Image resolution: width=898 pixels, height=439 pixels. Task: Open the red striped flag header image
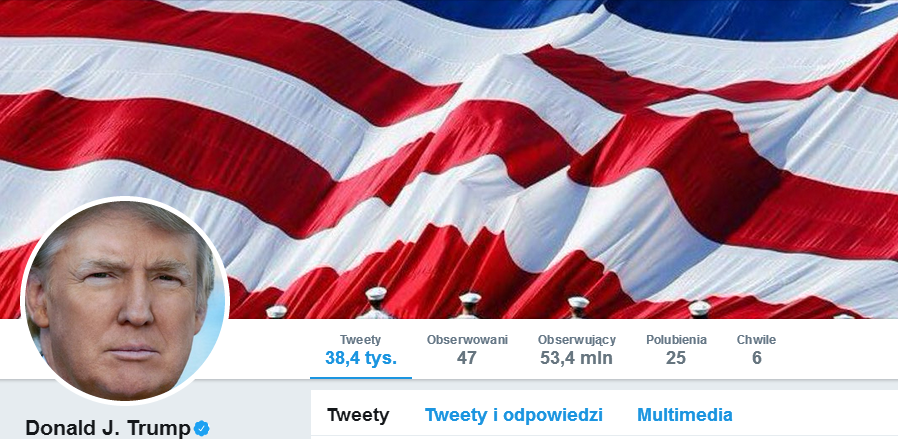coord(449,159)
